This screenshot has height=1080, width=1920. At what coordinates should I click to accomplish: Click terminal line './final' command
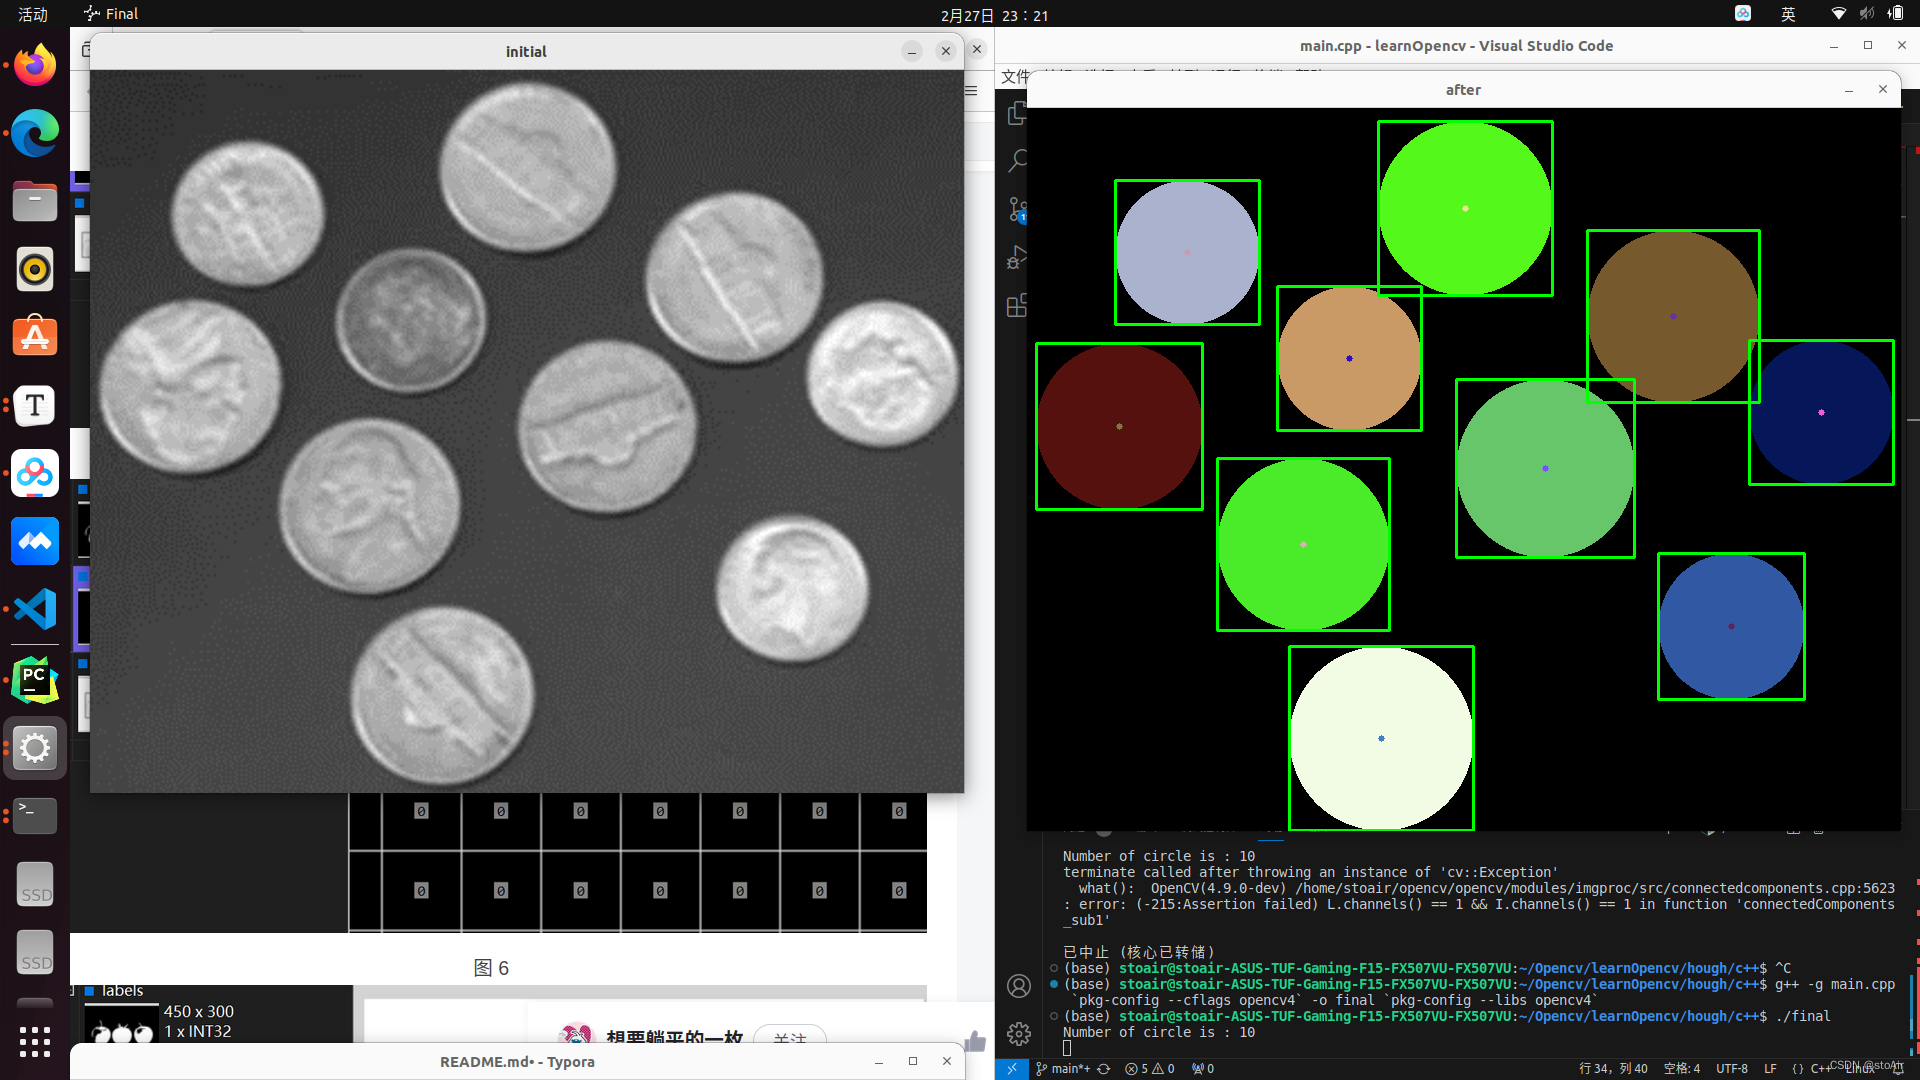pos(1803,1016)
